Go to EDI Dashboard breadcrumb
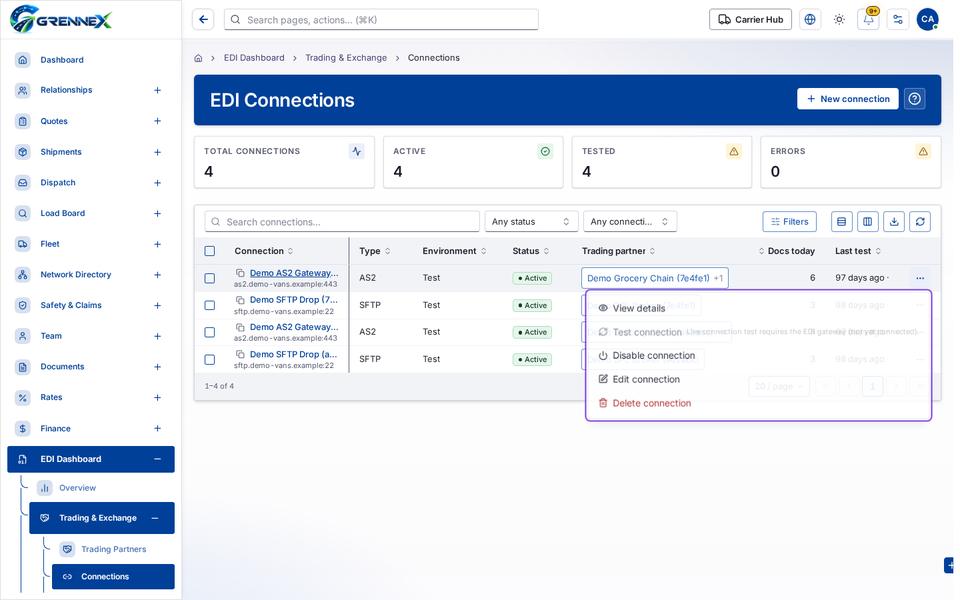This screenshot has height=600, width=960. (x=254, y=58)
